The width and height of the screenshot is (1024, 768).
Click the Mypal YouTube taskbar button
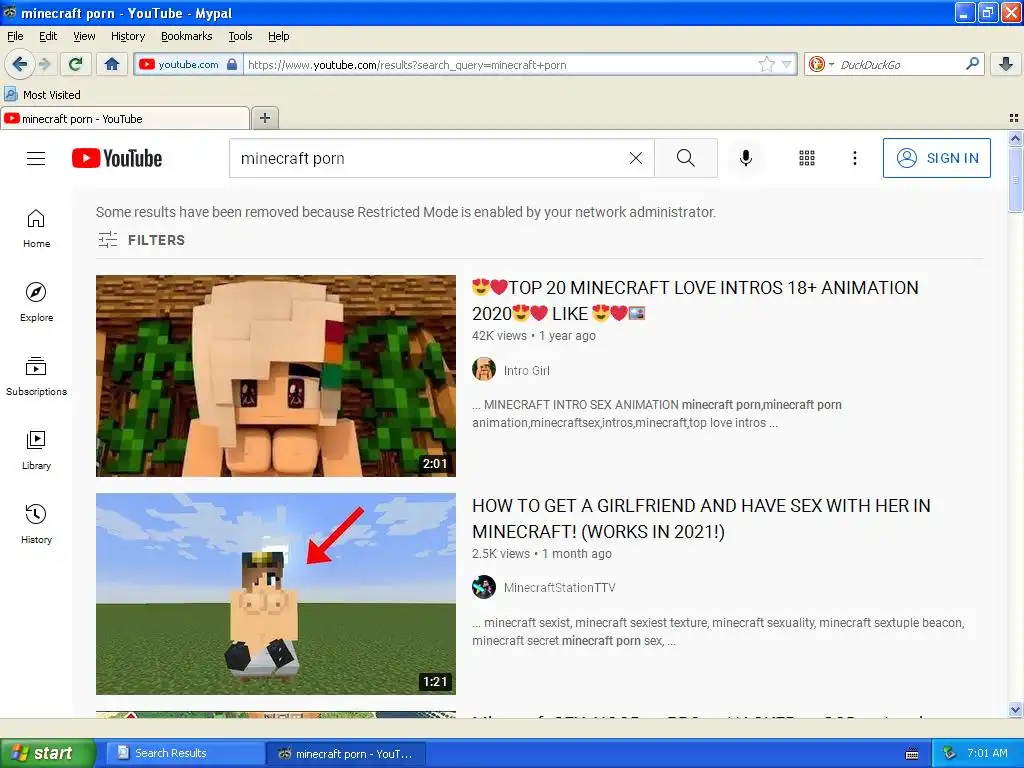click(346, 754)
